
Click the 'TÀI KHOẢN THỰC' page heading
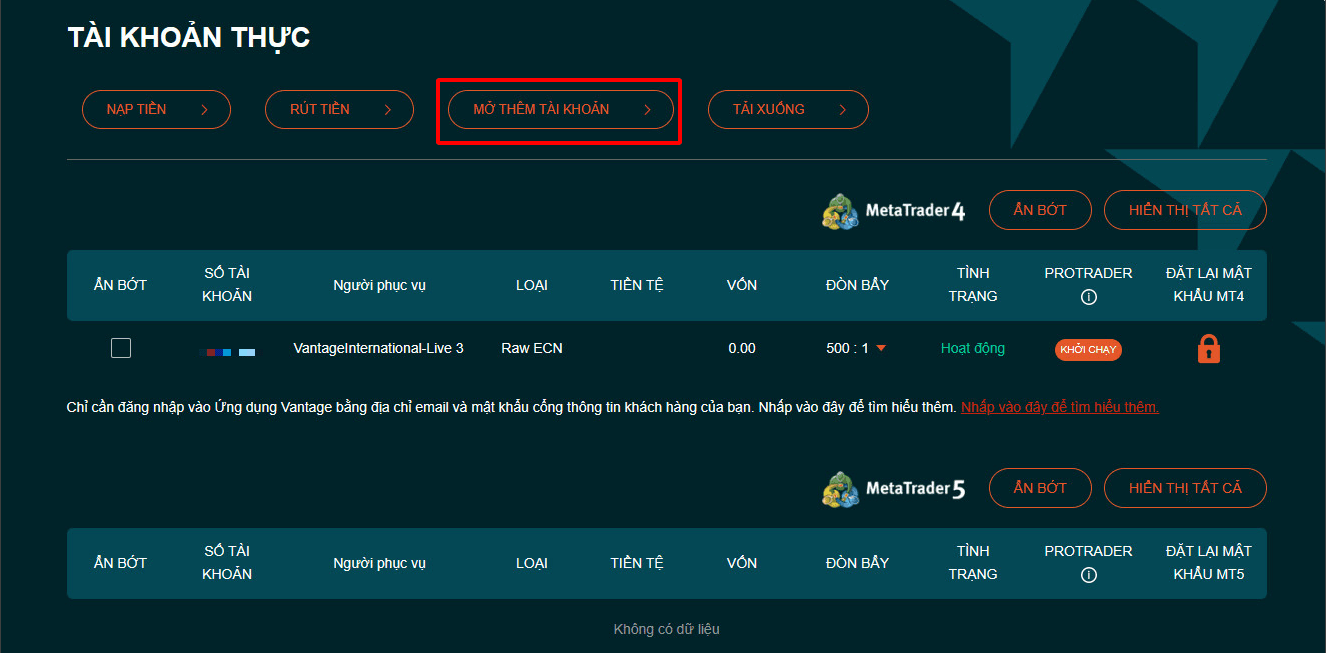point(189,38)
